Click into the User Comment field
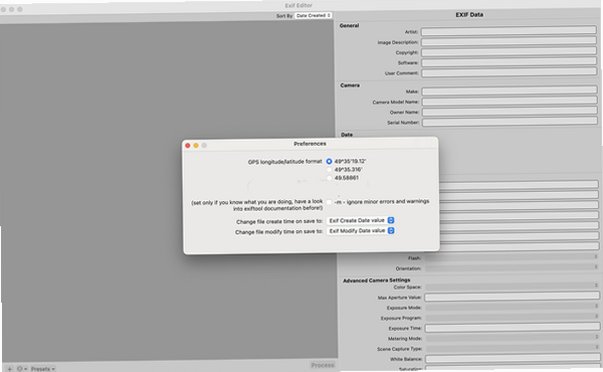 508,72
